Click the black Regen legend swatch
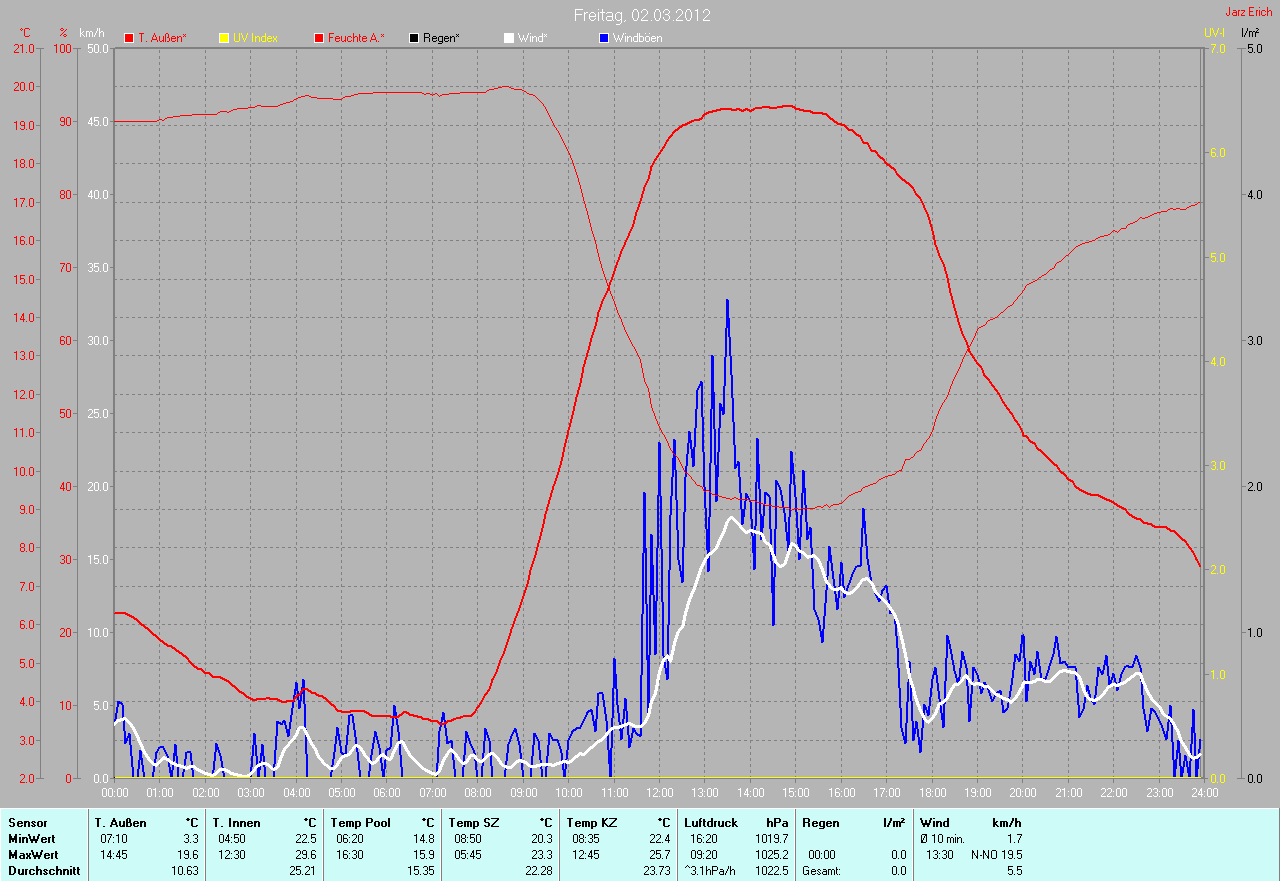Viewport: 1280px width, 881px height. (x=414, y=38)
